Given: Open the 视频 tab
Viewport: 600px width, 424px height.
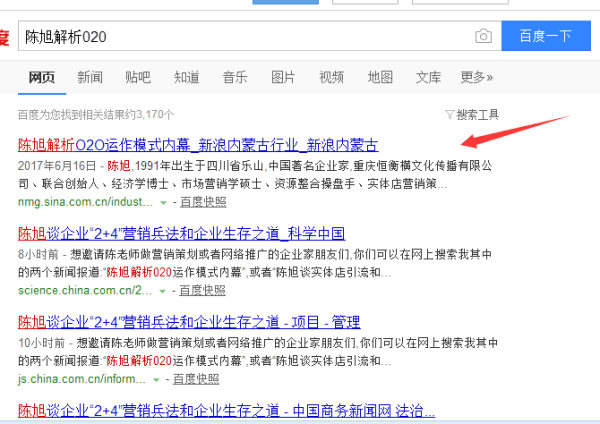Looking at the screenshot, I should (331, 77).
